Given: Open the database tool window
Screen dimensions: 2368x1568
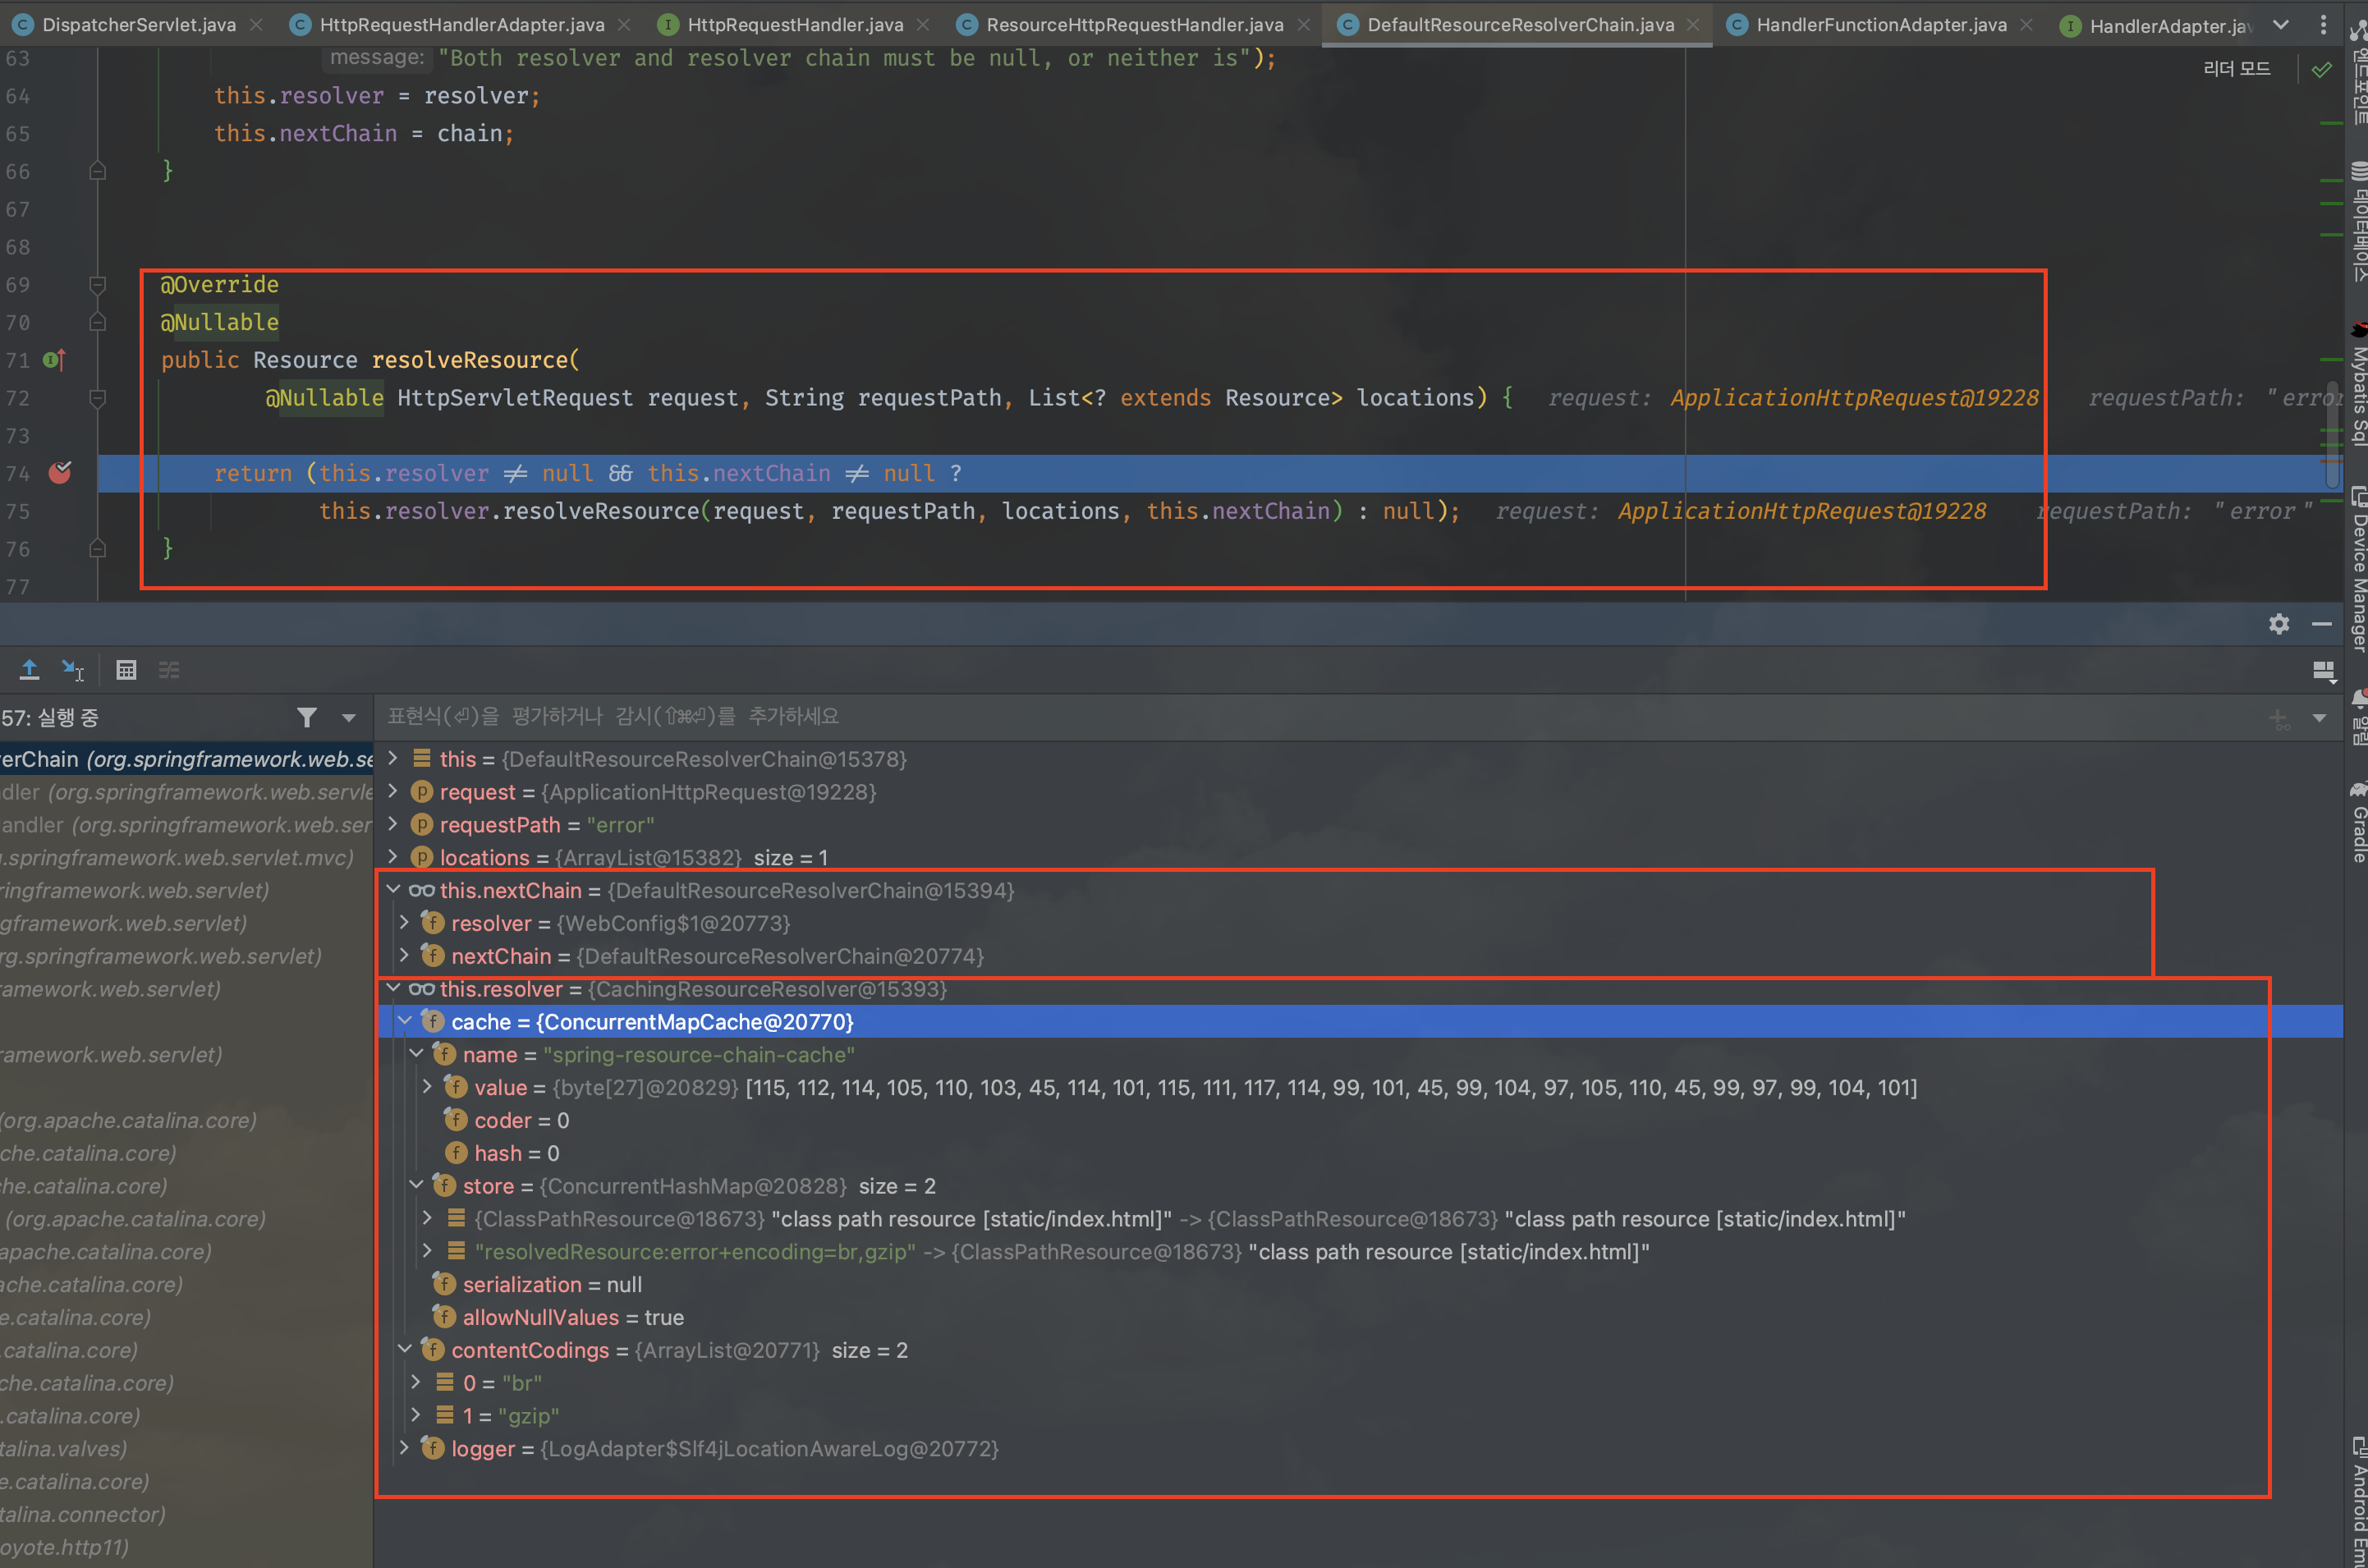Looking at the screenshot, I should pyautogui.click(x=2358, y=222).
